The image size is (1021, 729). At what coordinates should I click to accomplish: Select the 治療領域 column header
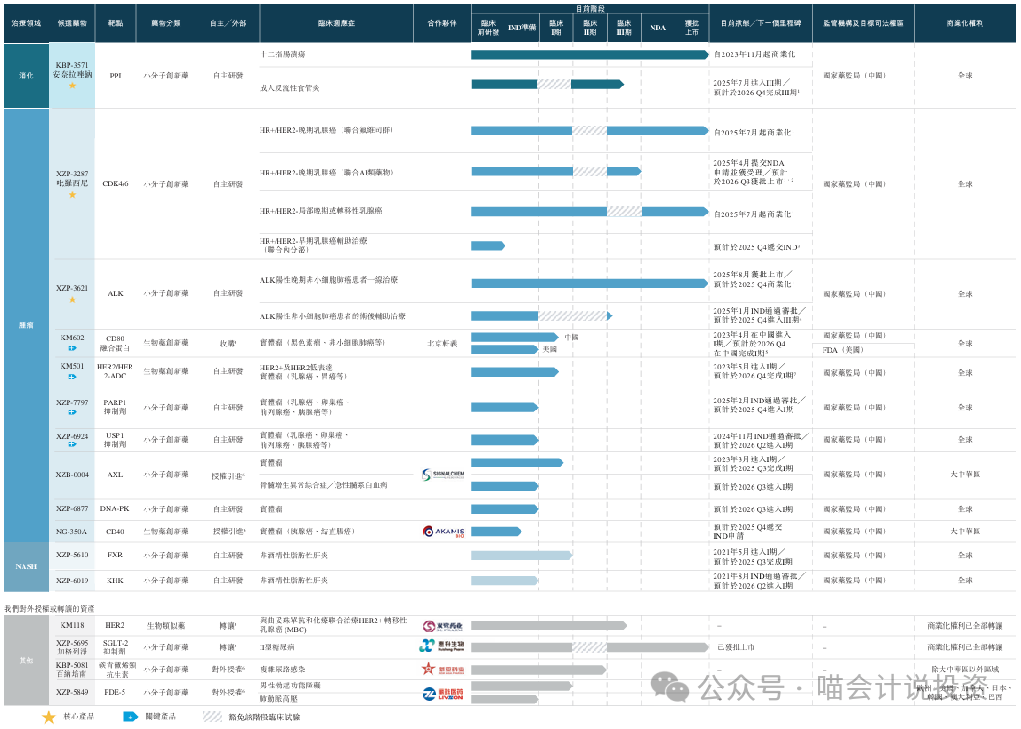point(25,22)
